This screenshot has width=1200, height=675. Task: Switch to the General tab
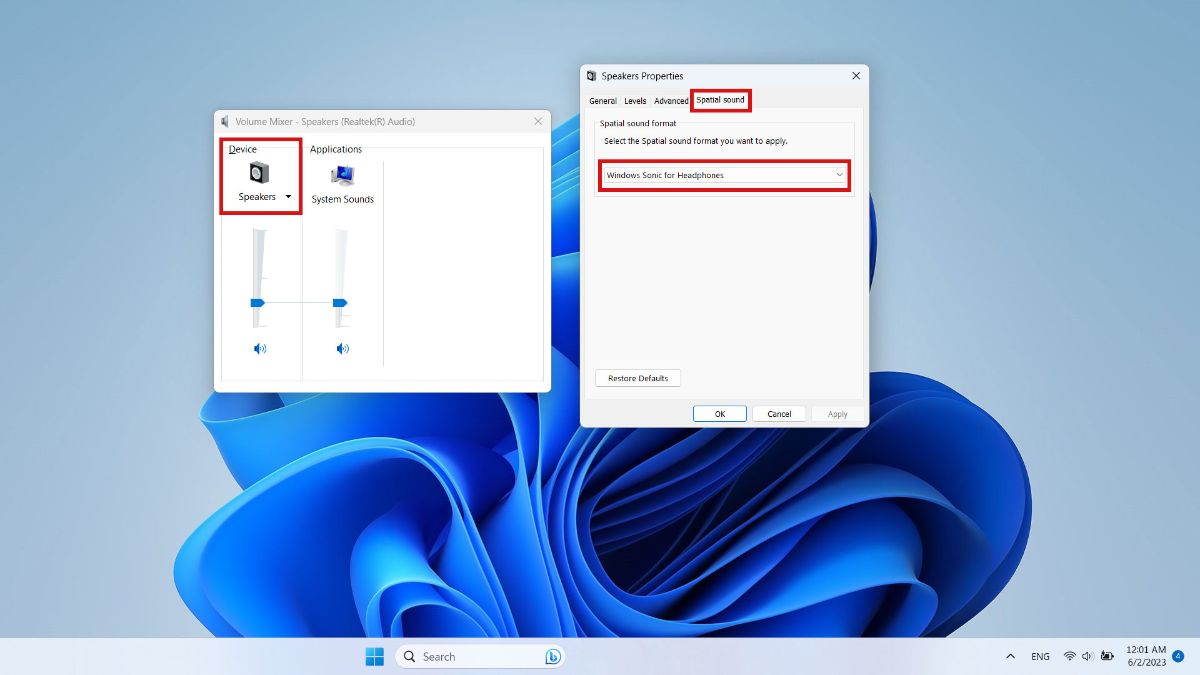pos(602,101)
